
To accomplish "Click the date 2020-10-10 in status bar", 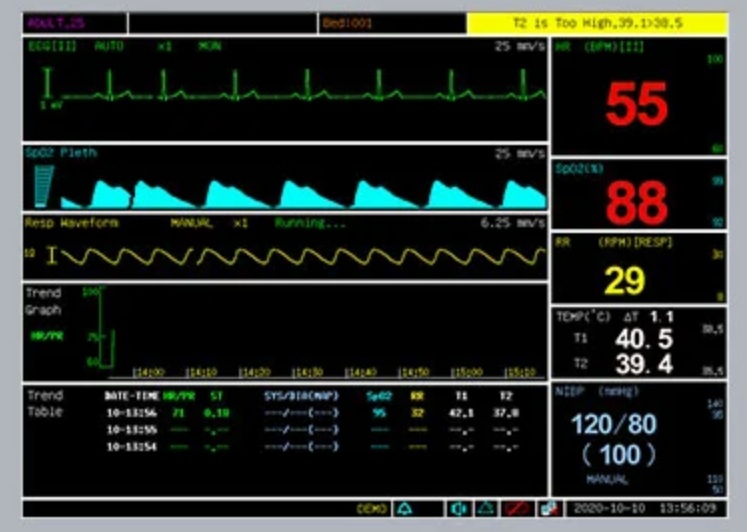I will pyautogui.click(x=610, y=508).
